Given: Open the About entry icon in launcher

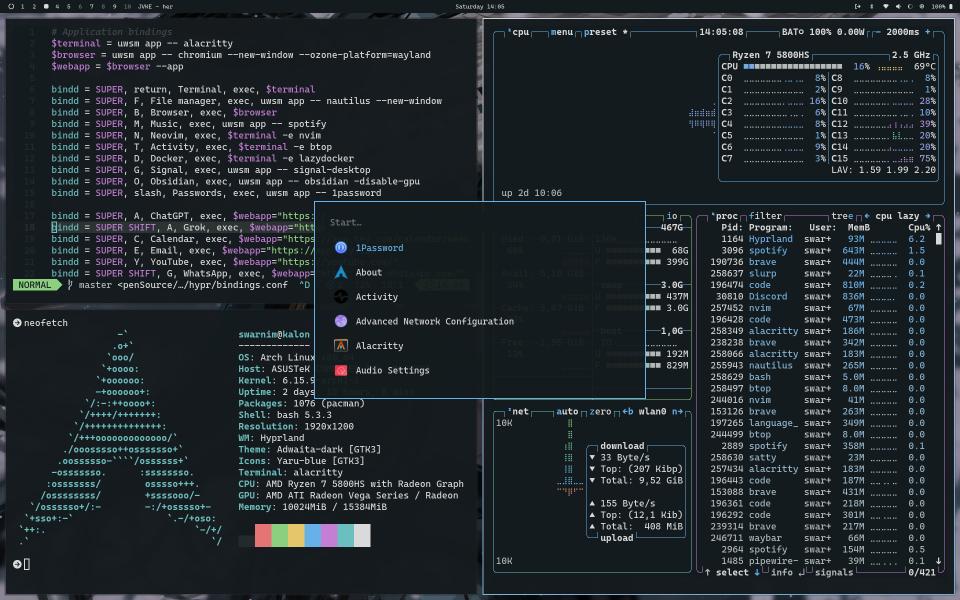Looking at the screenshot, I should [x=341, y=272].
